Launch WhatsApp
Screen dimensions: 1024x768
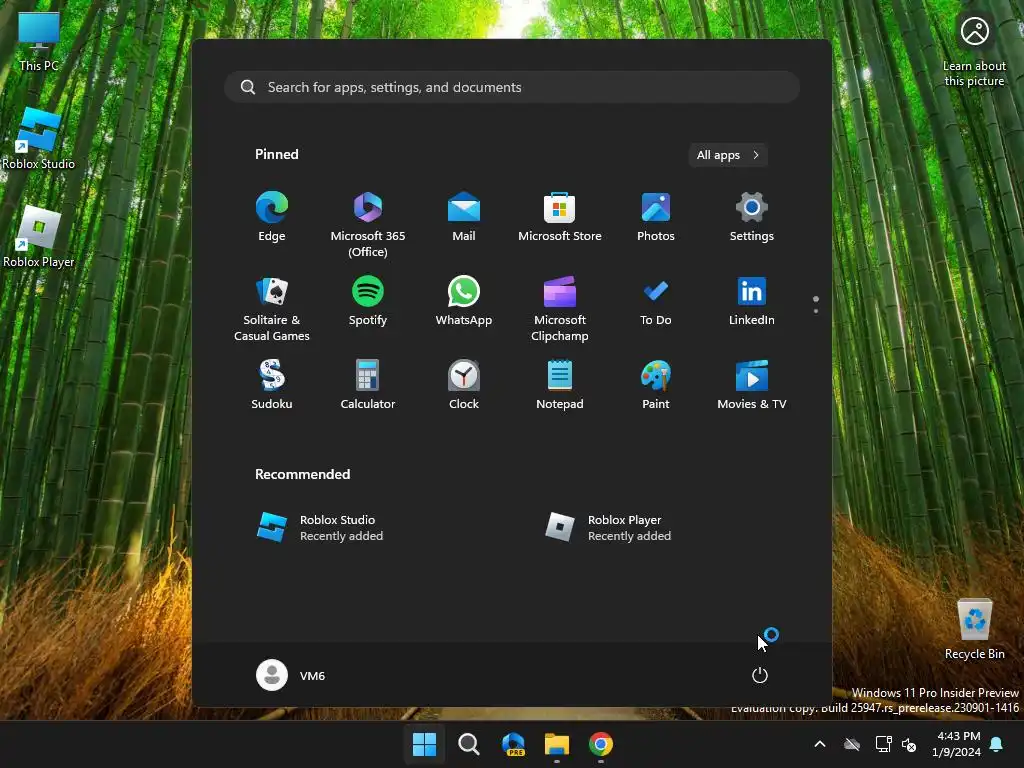click(464, 301)
